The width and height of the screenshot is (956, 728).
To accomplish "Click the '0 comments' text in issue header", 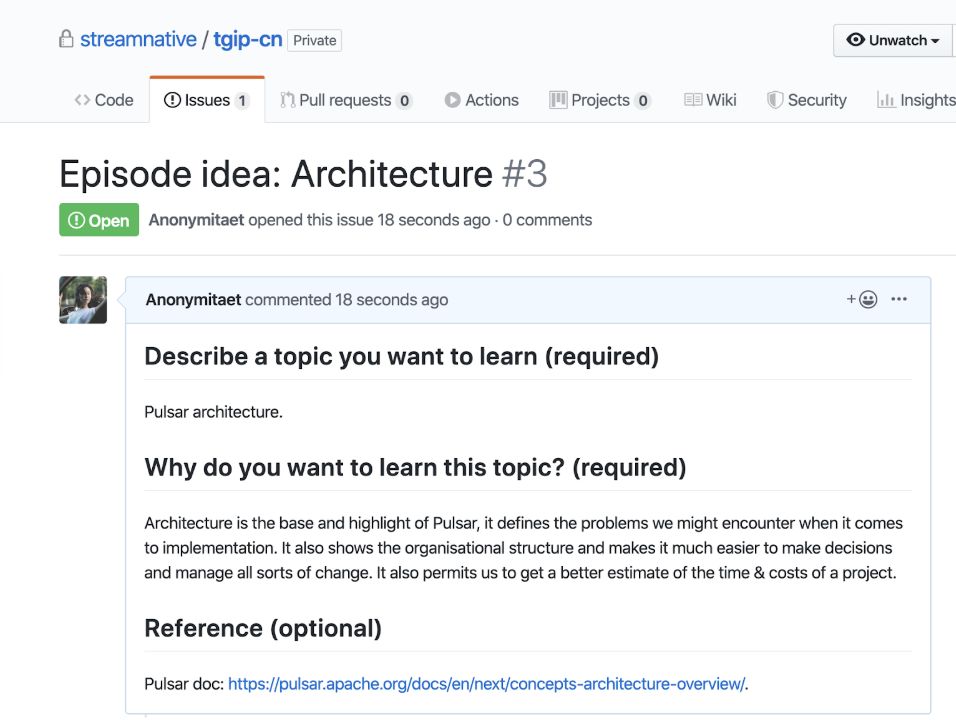I will click(548, 220).
